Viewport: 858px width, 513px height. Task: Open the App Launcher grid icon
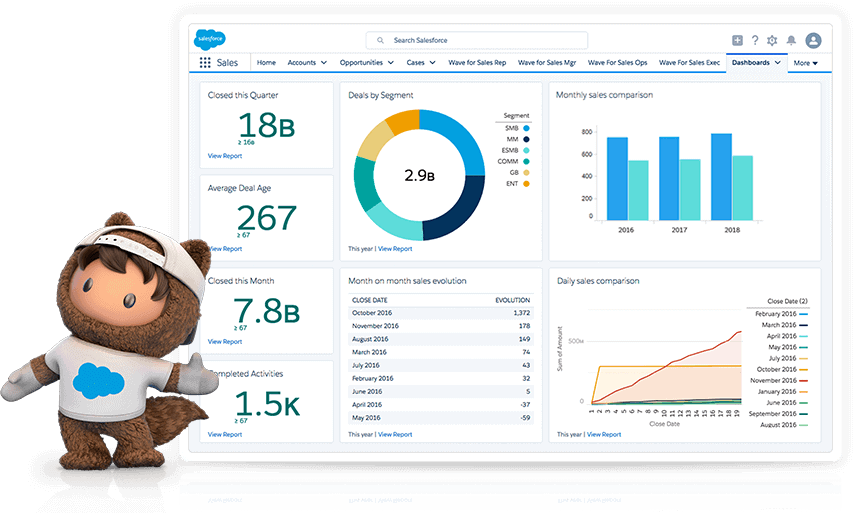[x=205, y=63]
